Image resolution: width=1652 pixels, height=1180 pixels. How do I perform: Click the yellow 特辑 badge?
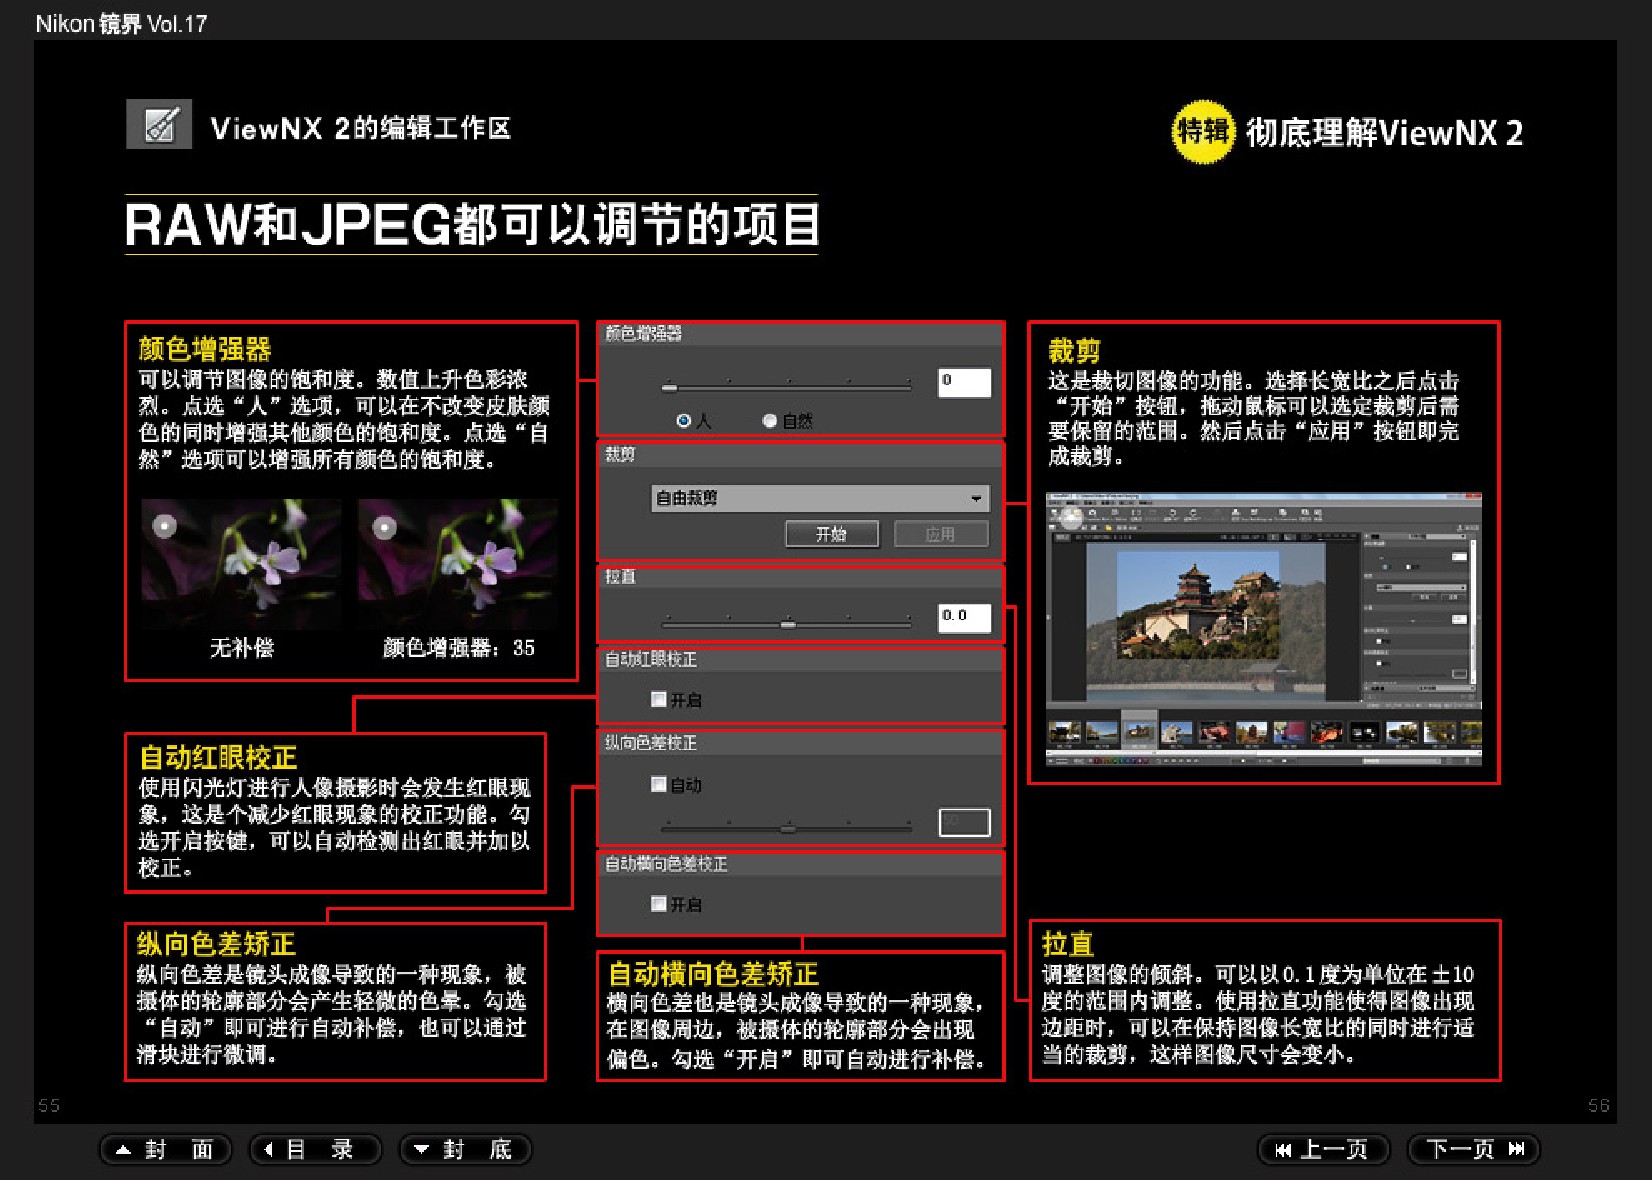[x=1203, y=131]
